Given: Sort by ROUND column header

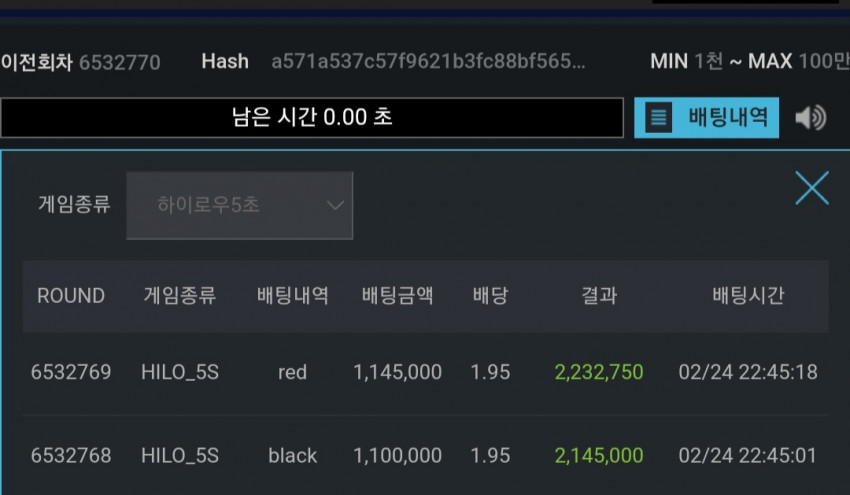Looking at the screenshot, I should (x=71, y=295).
